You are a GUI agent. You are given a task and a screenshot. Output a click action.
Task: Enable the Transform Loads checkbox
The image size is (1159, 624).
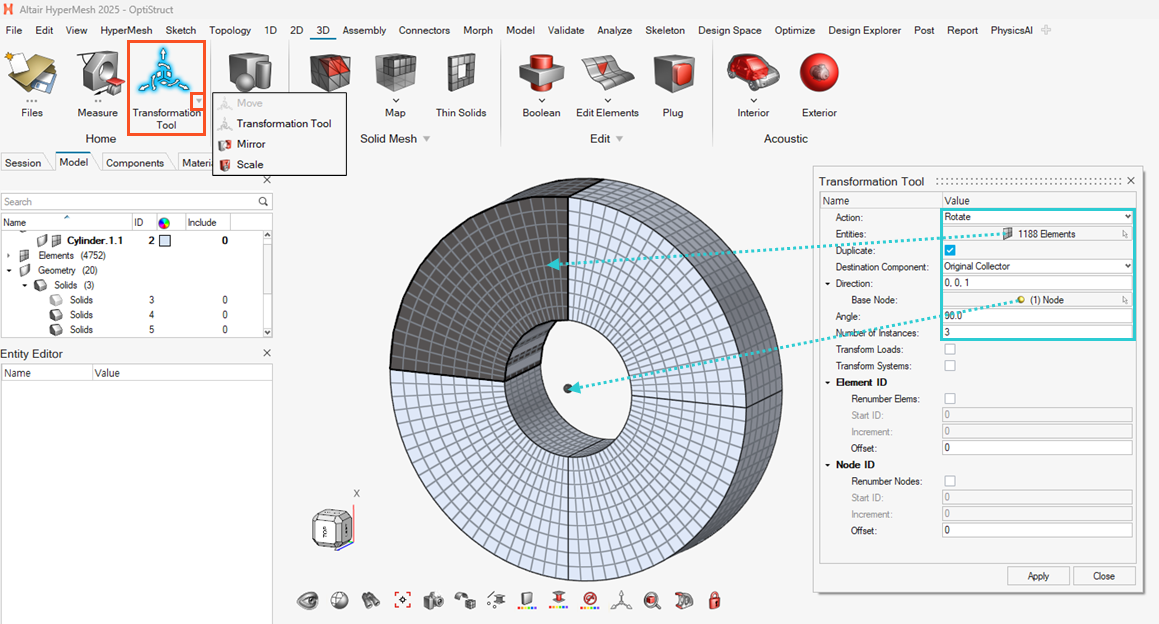[950, 349]
